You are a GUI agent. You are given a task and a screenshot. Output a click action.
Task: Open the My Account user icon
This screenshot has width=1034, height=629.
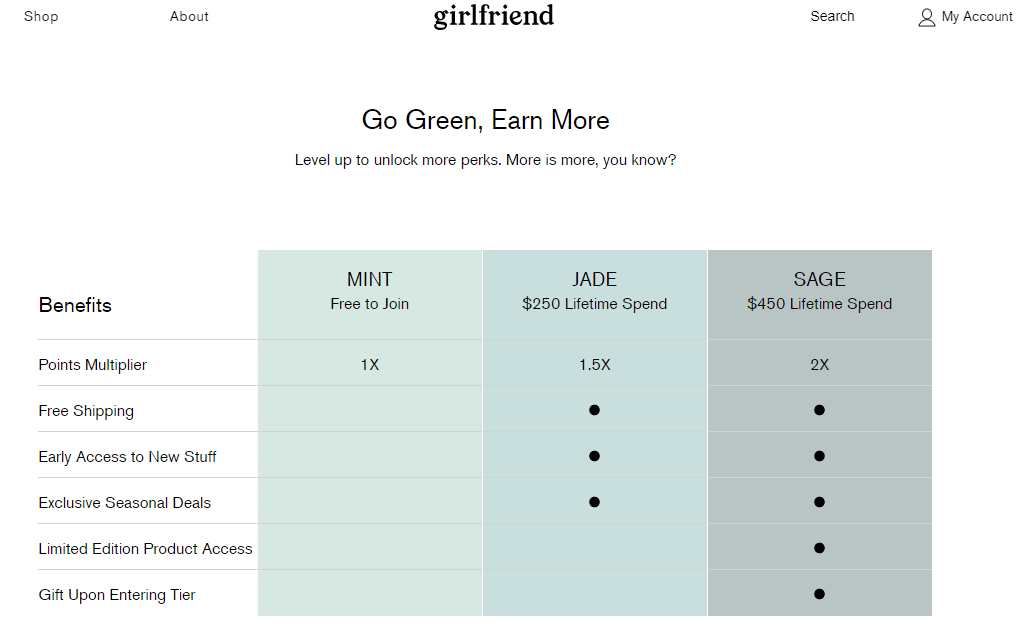927,17
